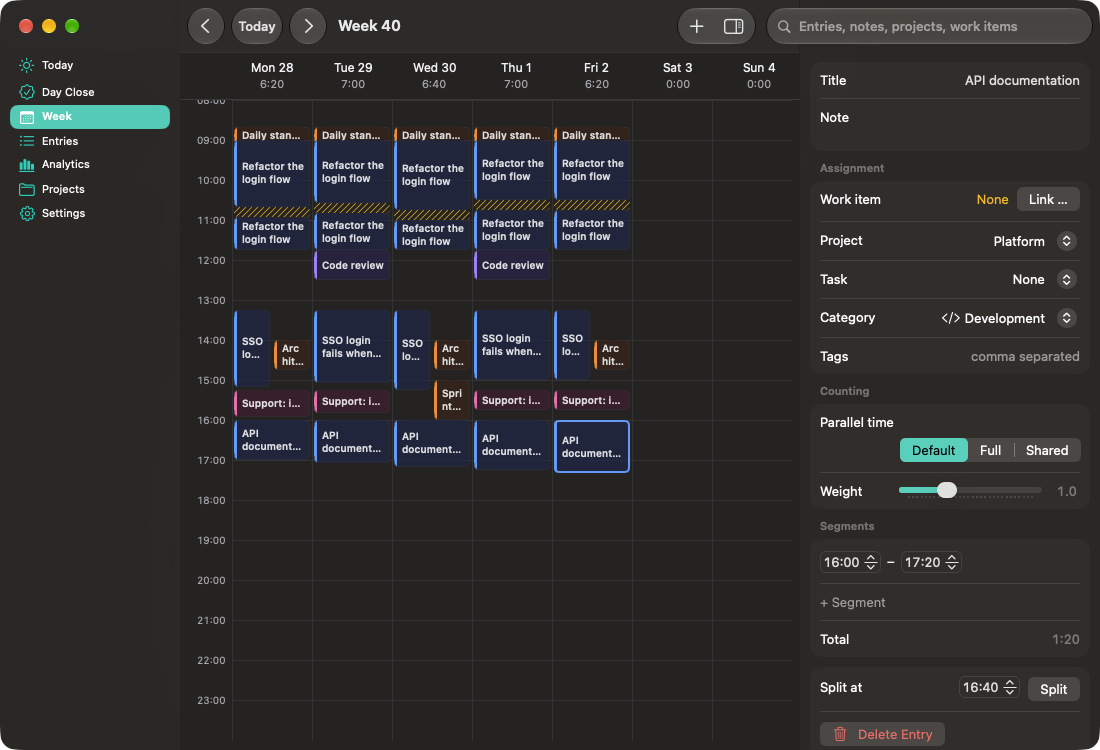Click the None work item value
Image resolution: width=1100 pixels, height=750 pixels.
click(x=992, y=199)
